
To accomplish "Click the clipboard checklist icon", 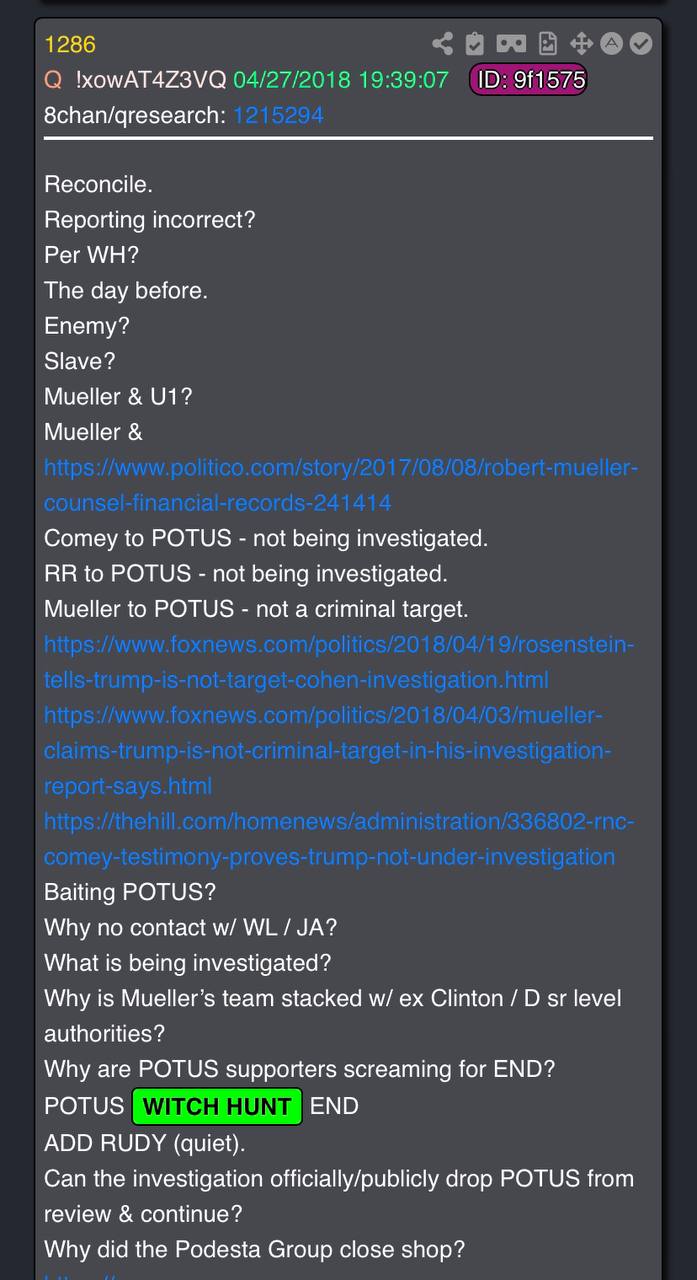I will tap(475, 44).
